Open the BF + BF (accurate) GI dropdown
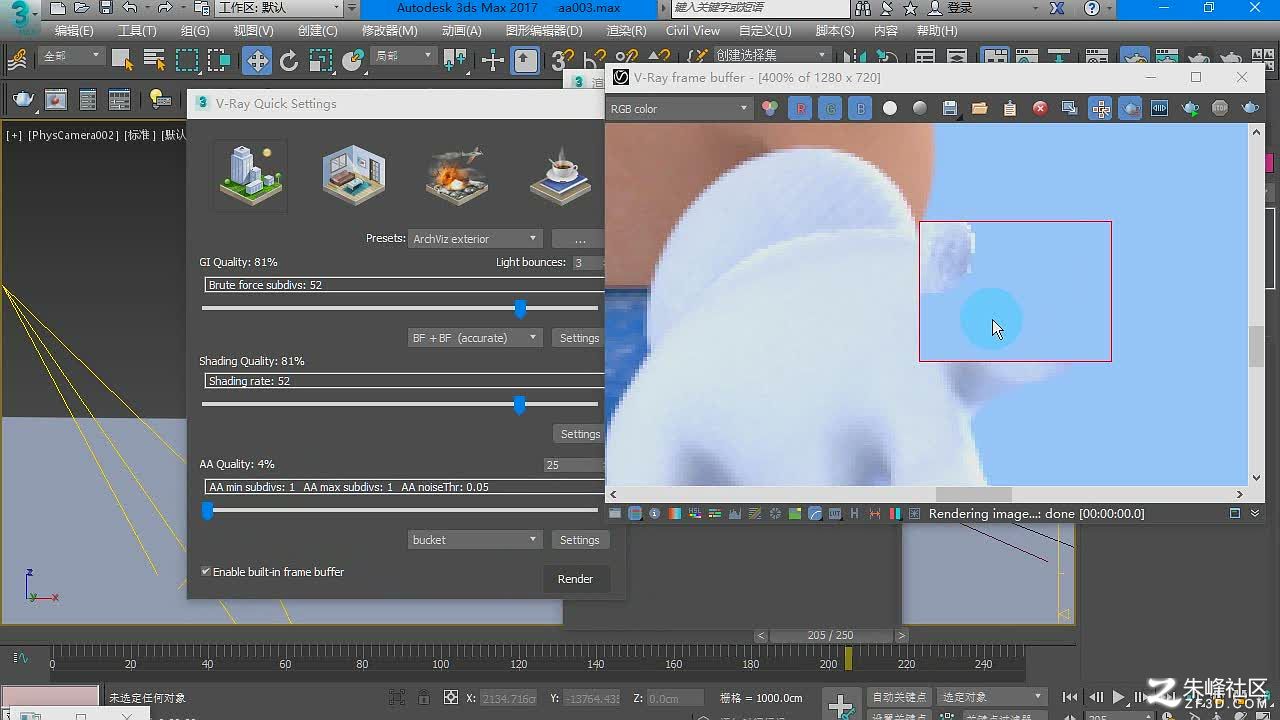 [x=475, y=338]
